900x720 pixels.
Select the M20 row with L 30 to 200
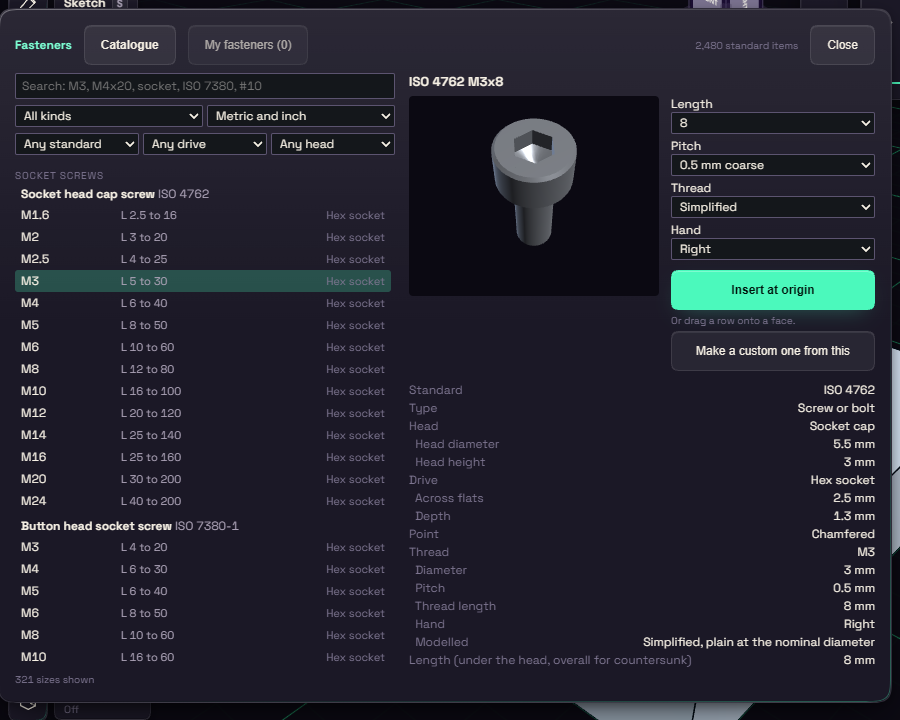(x=203, y=479)
